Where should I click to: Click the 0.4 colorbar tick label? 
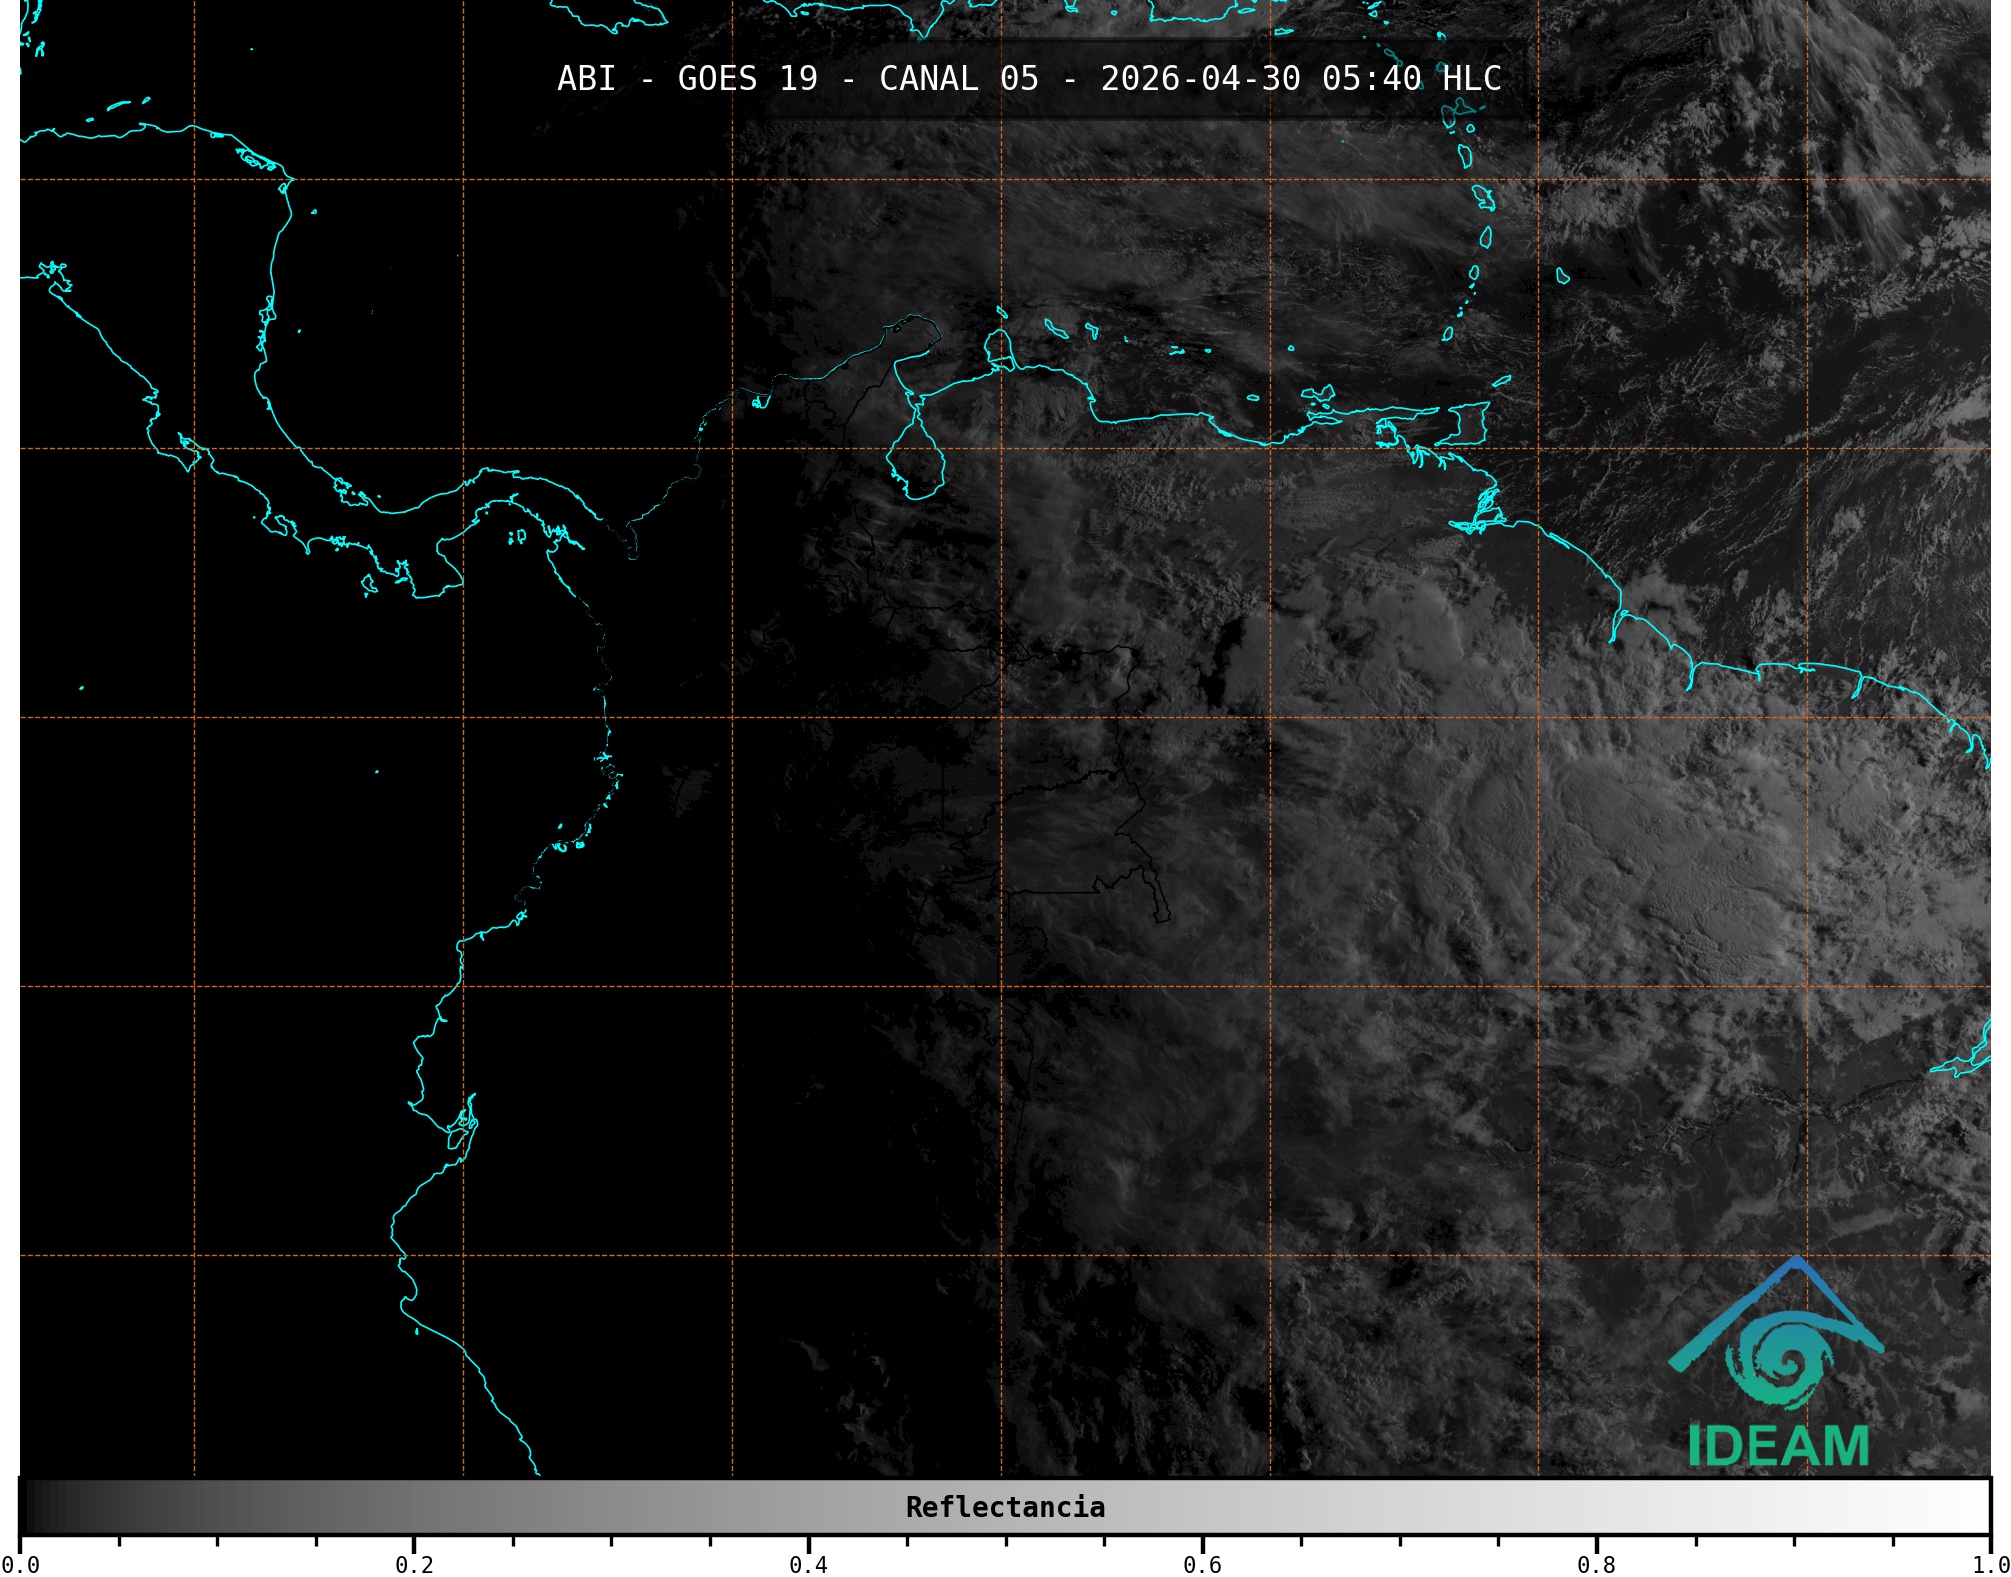pyautogui.click(x=808, y=1565)
